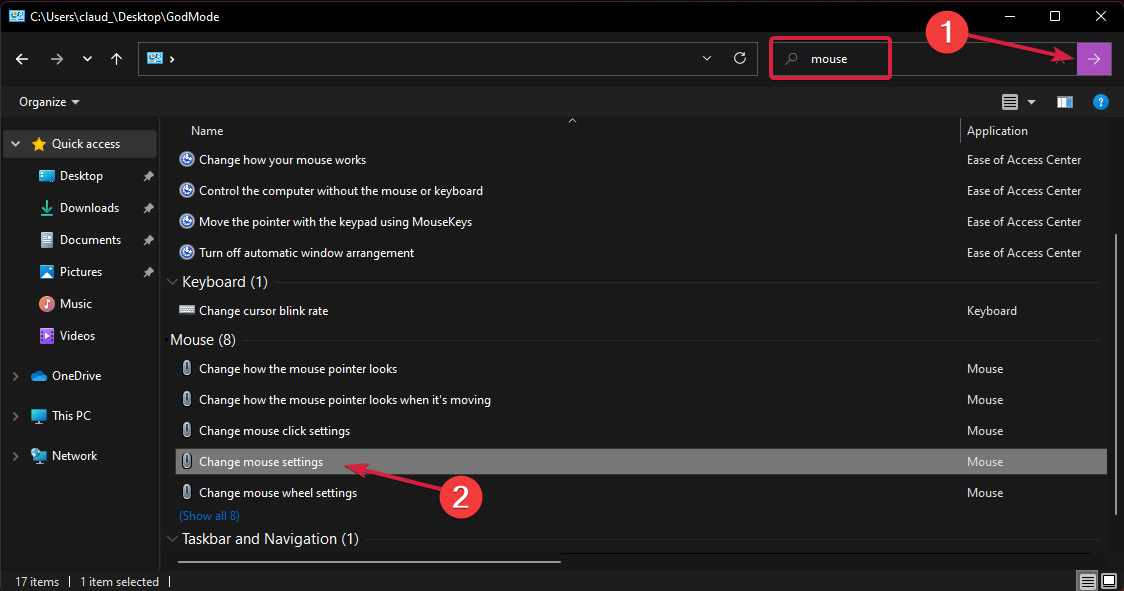The height and width of the screenshot is (591, 1124).
Task: Go back with the Back arrow
Action: click(22, 59)
